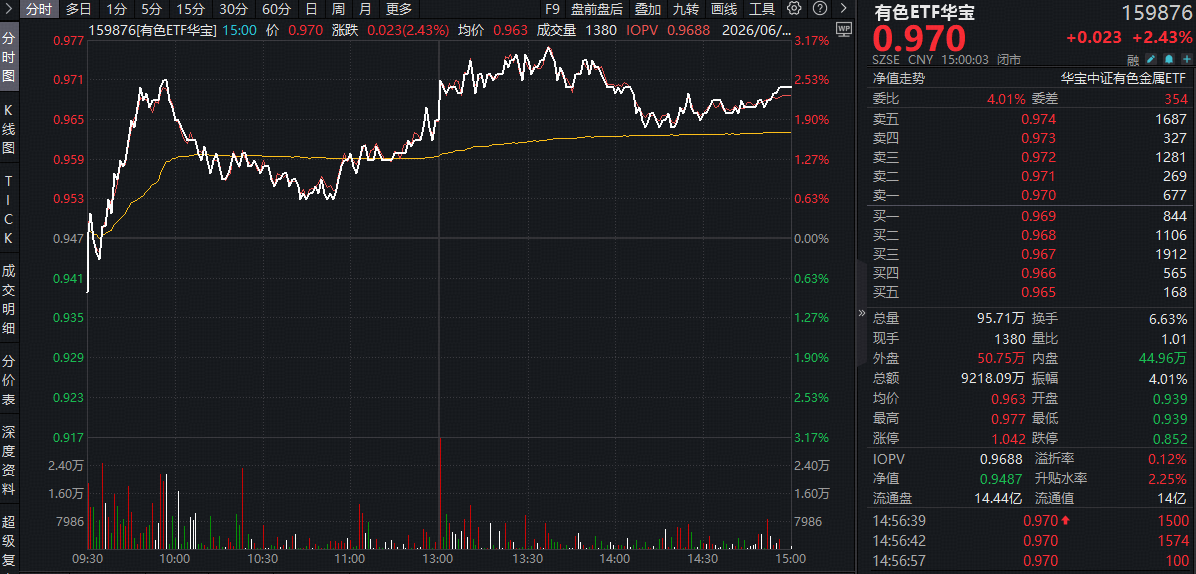Toggle the 九转 indicator
Image resolution: width=1196 pixels, height=574 pixels.
[686, 9]
